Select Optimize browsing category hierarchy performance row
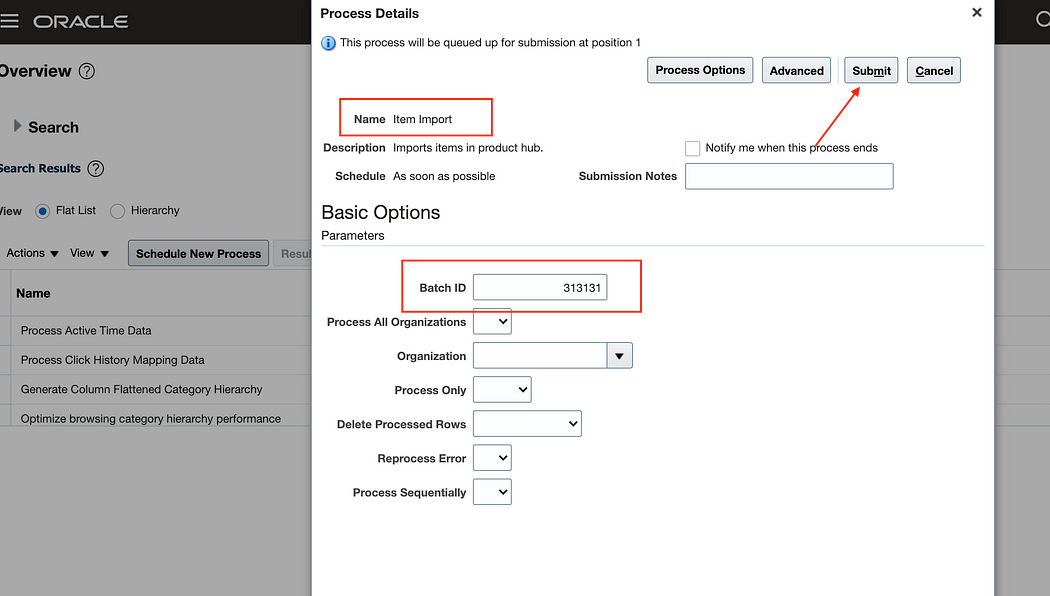Screen dimensions: 1050x596 pos(151,419)
